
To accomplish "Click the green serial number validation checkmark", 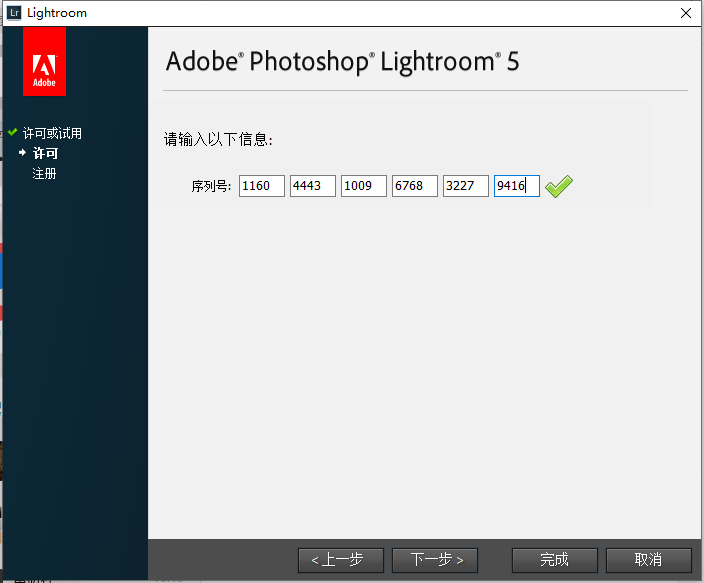I will 559,186.
